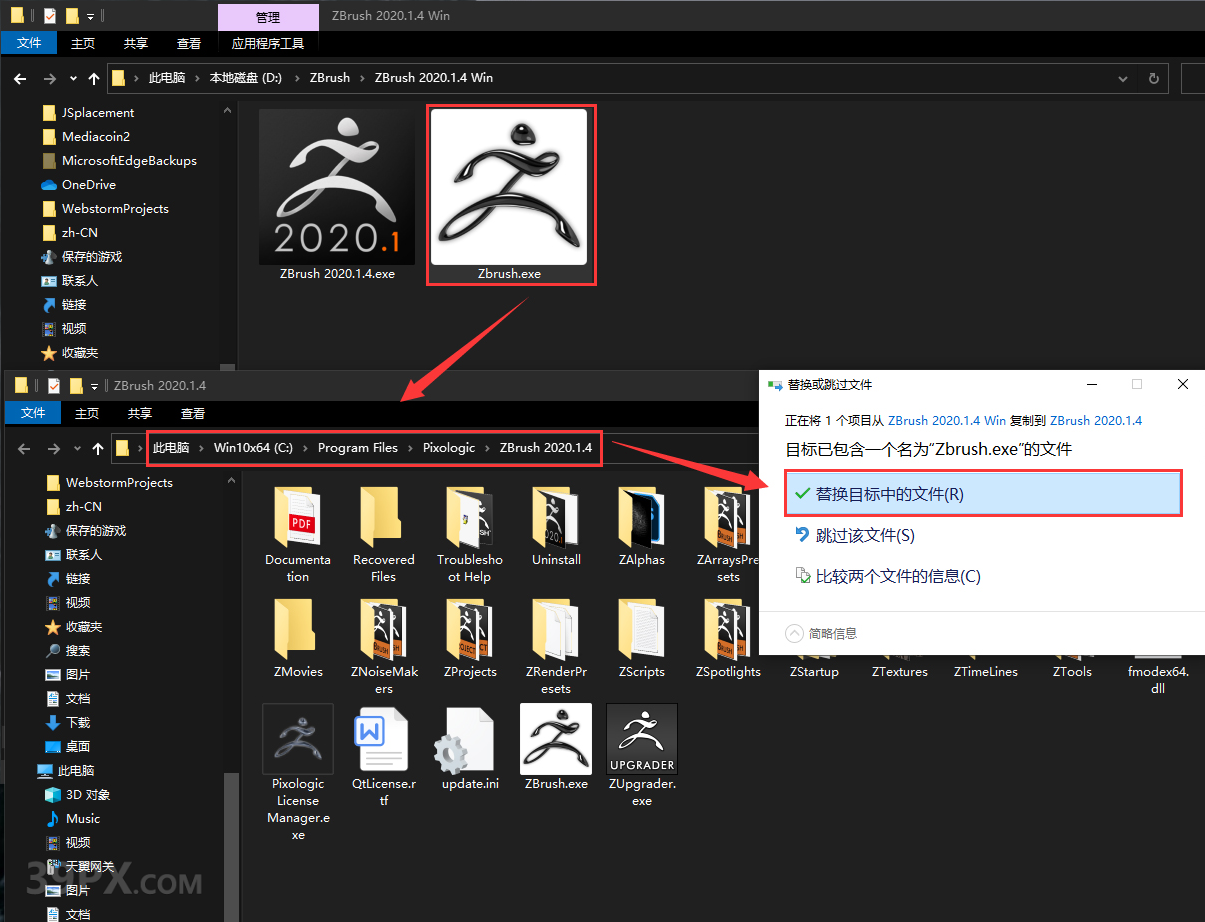Open the ZScripts folder
The height and width of the screenshot is (922, 1205).
pos(642,640)
